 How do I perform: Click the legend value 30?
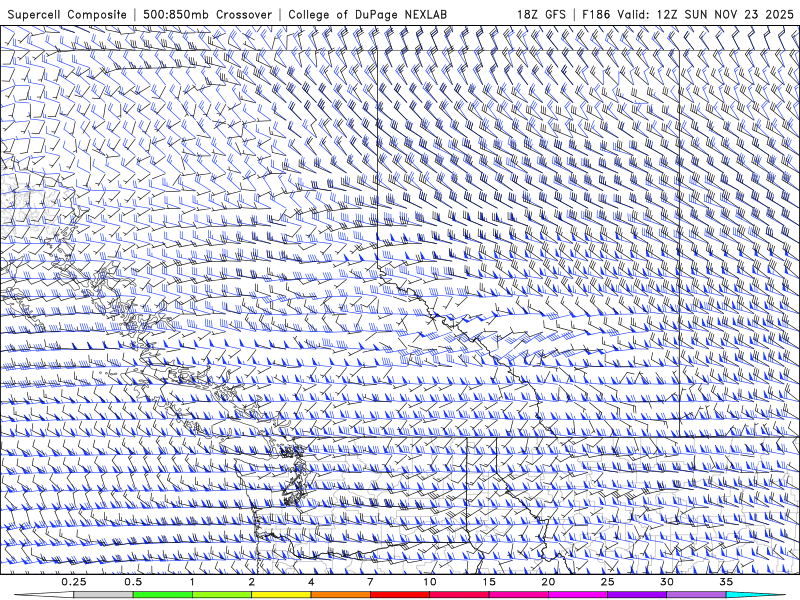coord(666,582)
